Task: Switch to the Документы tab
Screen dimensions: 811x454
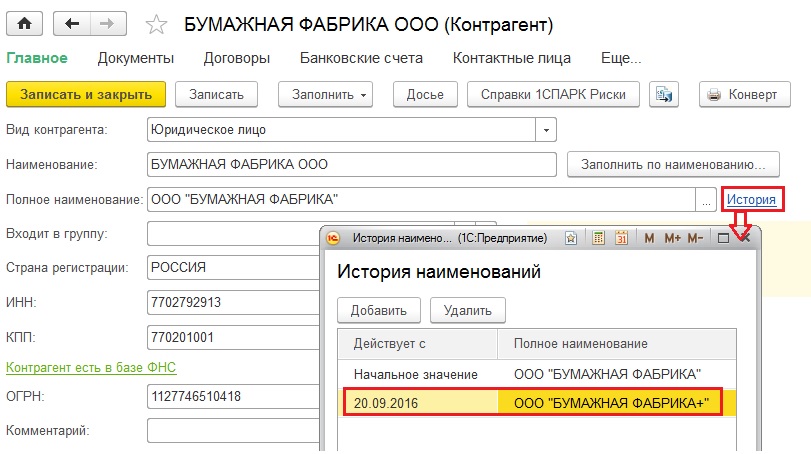Action: (136, 58)
